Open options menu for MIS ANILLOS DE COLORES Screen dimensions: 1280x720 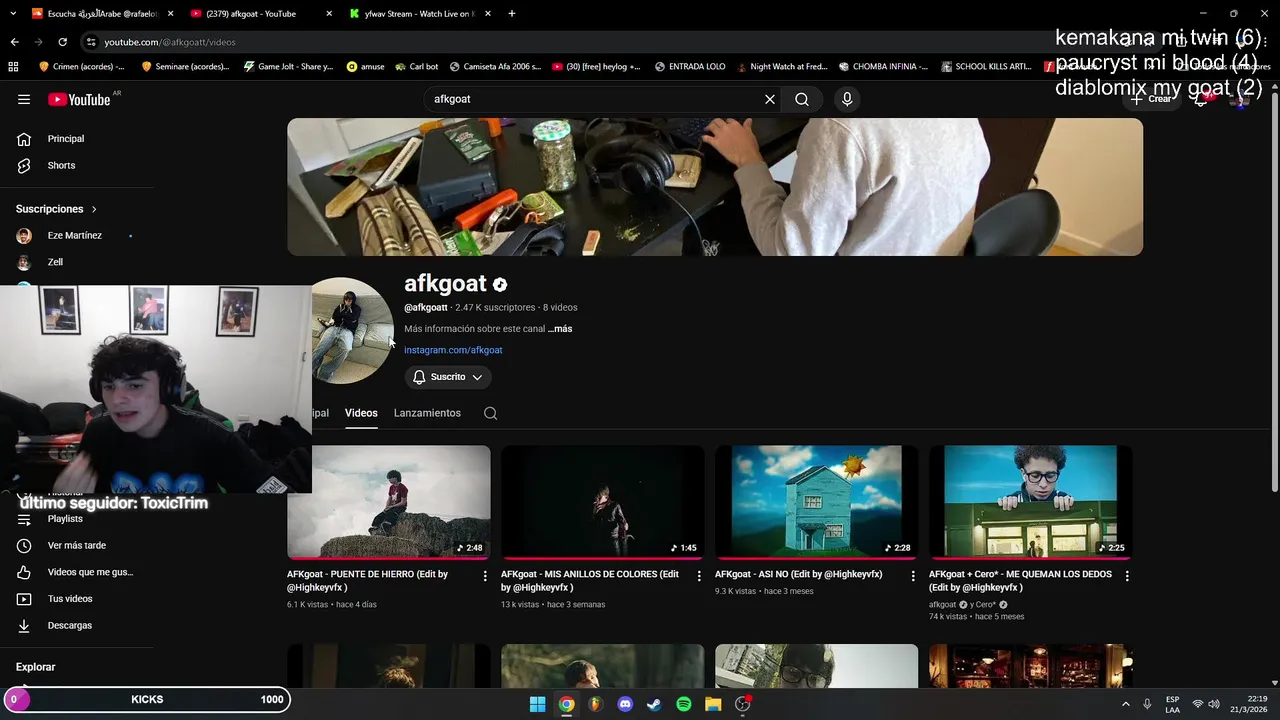pyautogui.click(x=699, y=576)
